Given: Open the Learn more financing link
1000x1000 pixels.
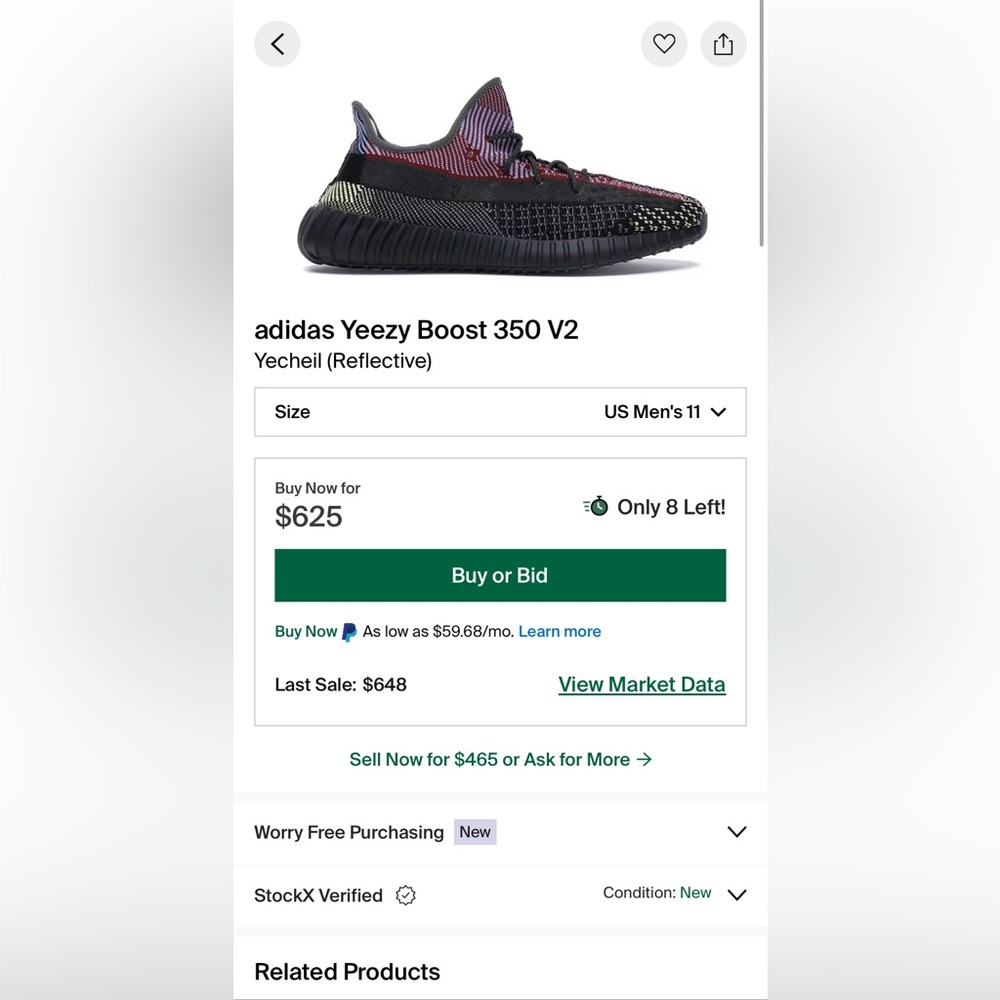Looking at the screenshot, I should tap(559, 632).
